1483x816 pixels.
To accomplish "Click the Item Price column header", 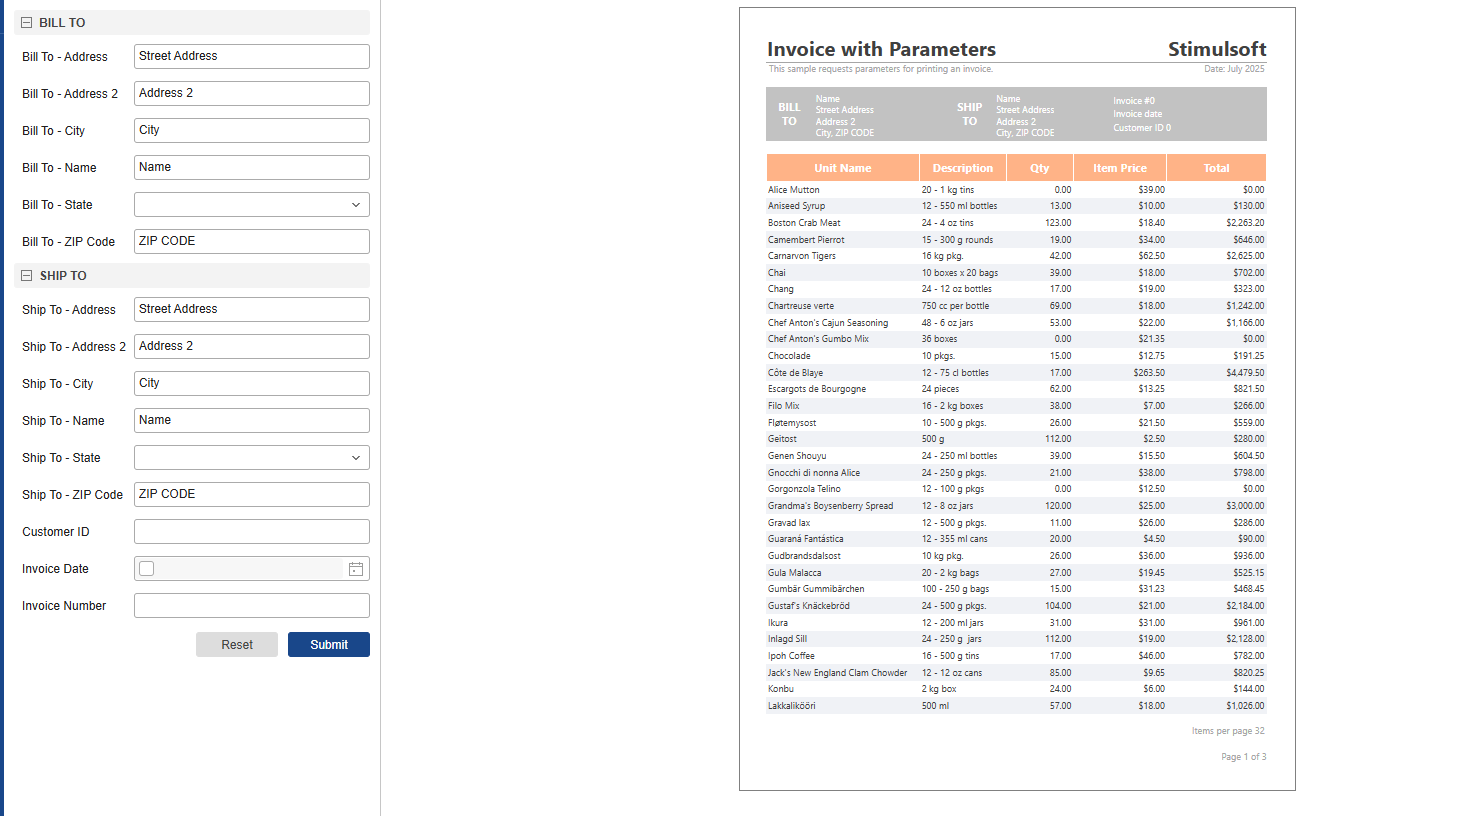I will pos(1120,168).
